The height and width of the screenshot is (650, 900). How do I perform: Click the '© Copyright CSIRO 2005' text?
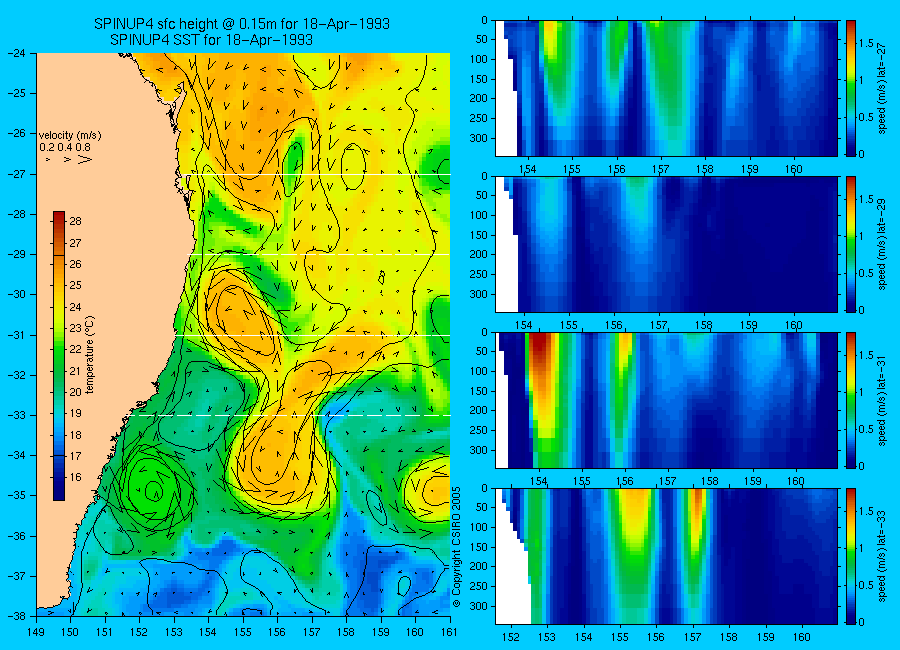(457, 547)
